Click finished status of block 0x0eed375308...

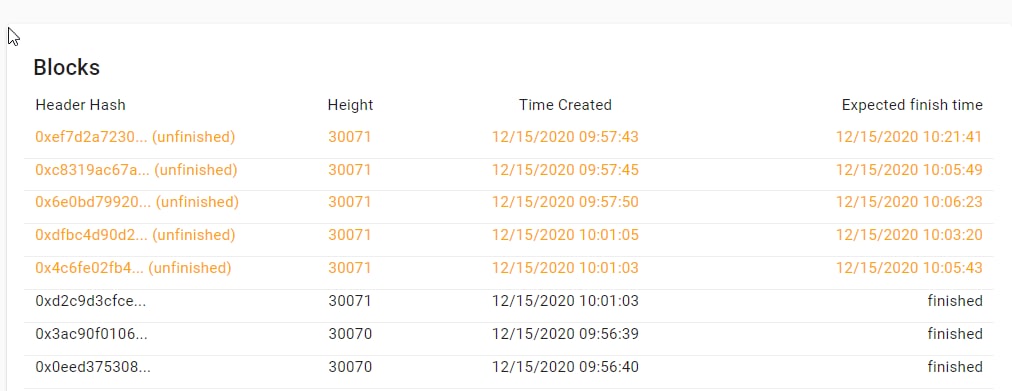pos(955,367)
